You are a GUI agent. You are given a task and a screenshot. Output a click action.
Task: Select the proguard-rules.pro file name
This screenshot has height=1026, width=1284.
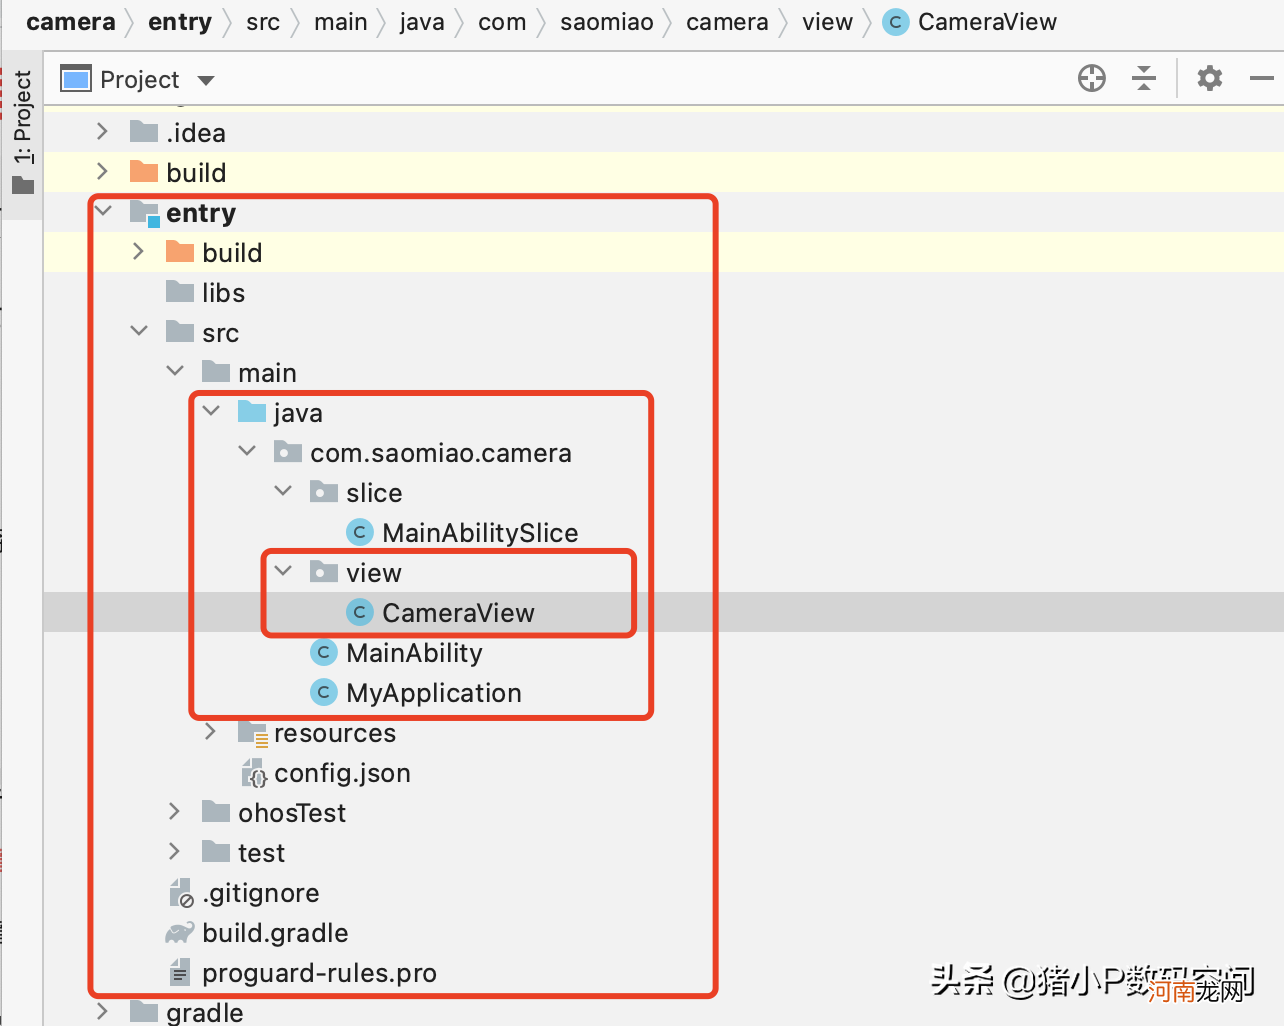pos(319,973)
